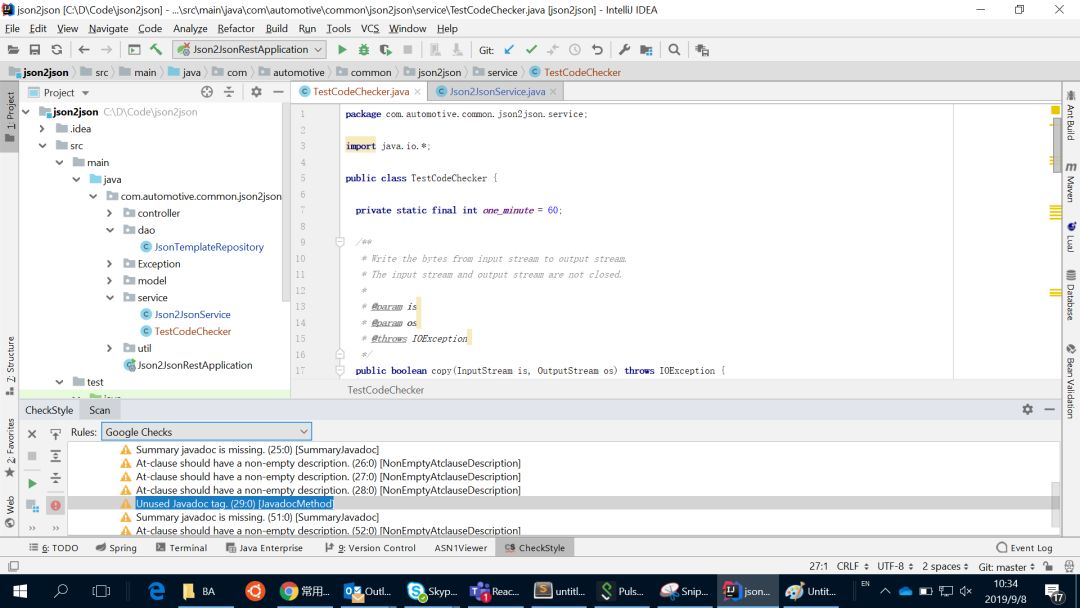Select JsonTemplateRepository in the project tree
1080x608 pixels.
click(208, 247)
